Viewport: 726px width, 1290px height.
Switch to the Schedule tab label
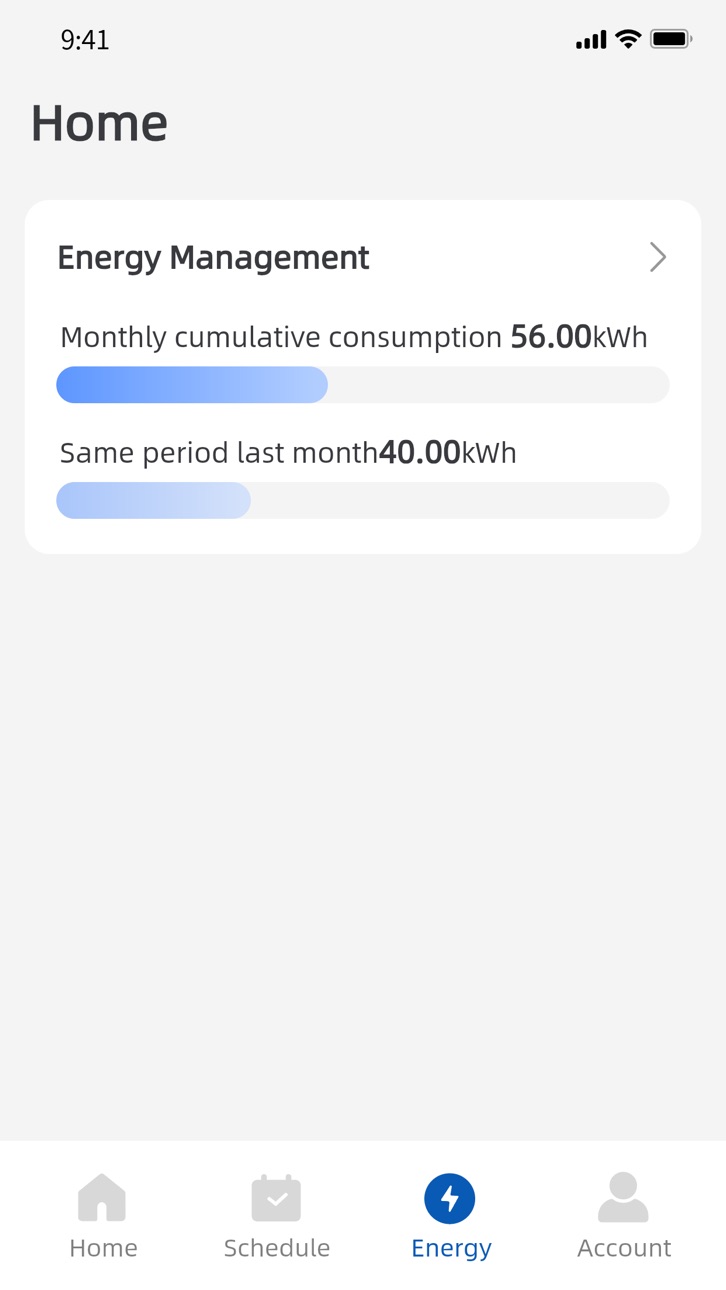click(x=277, y=1248)
